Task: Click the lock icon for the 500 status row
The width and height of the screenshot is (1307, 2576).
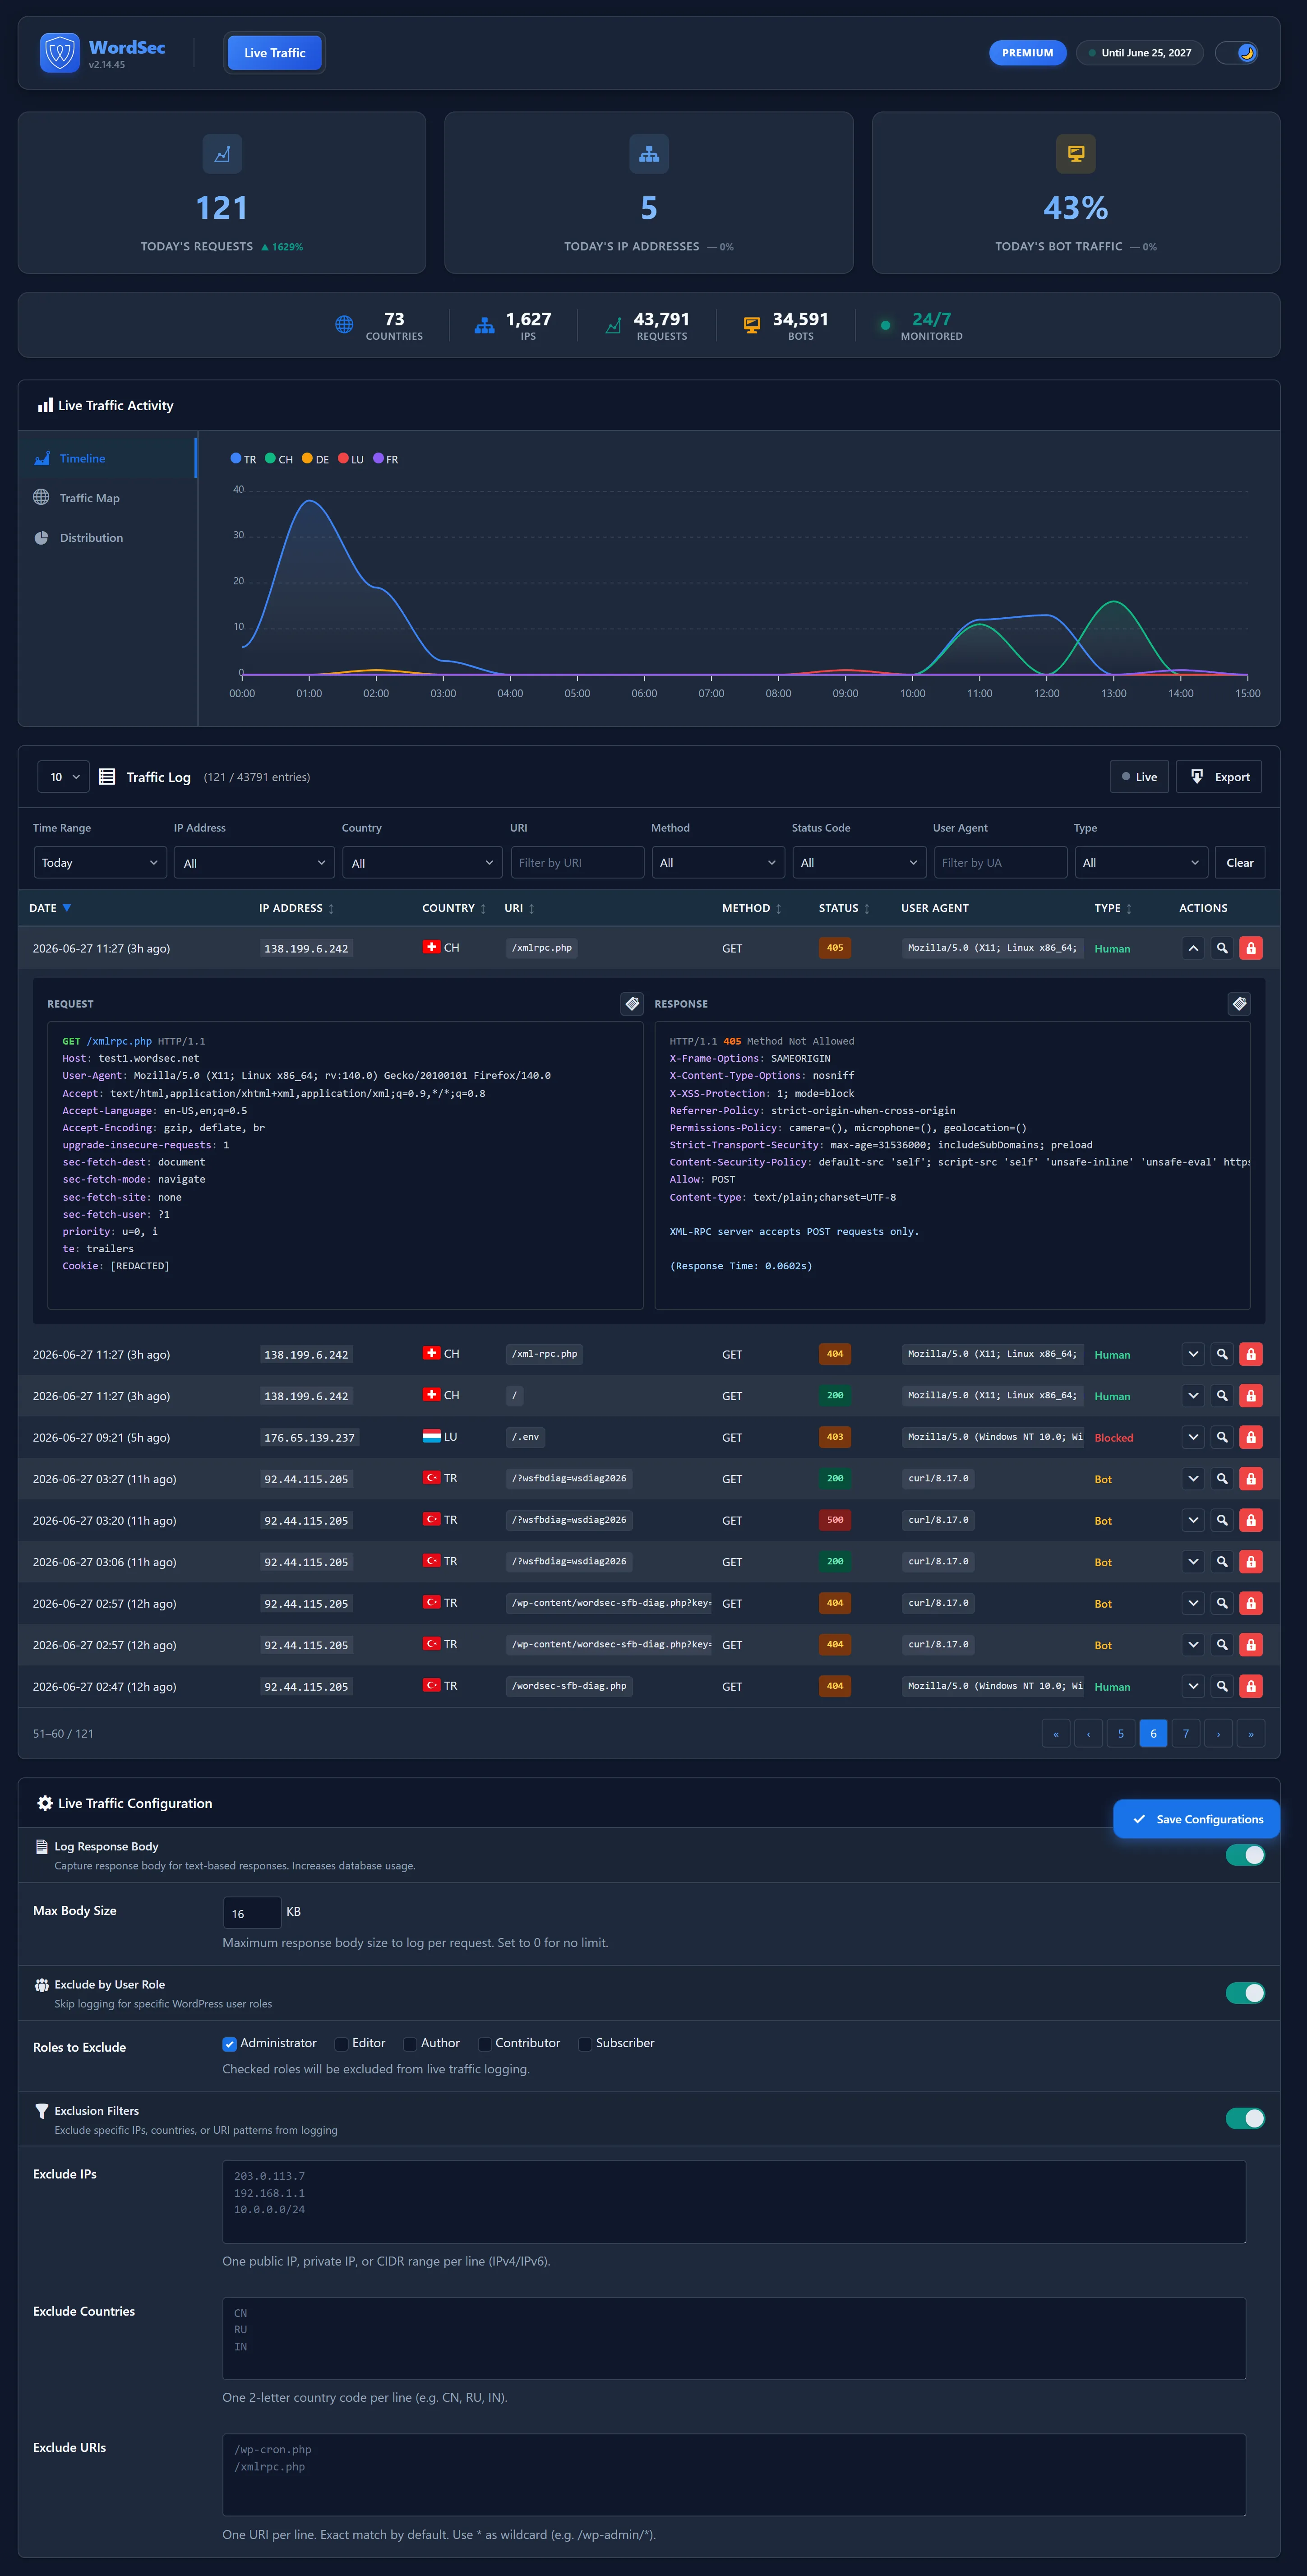Action: (1251, 1520)
